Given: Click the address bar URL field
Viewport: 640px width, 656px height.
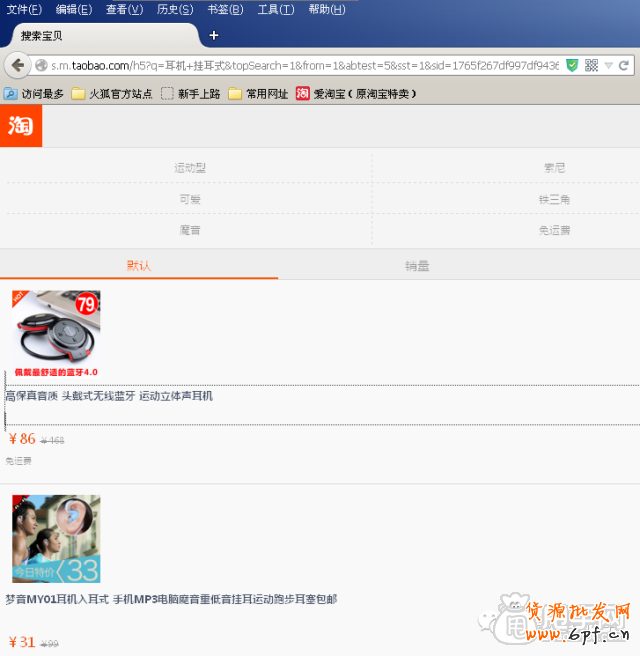Looking at the screenshot, I should pos(300,65).
